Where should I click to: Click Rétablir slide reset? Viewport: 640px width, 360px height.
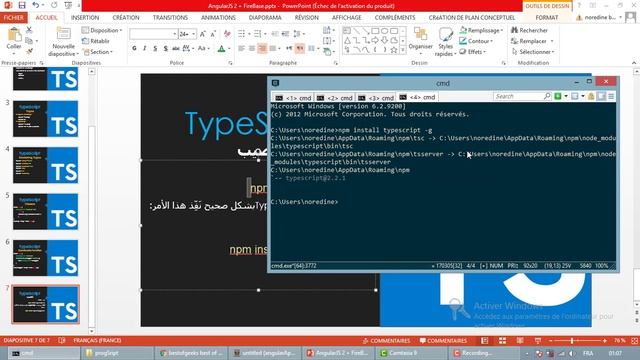(96, 41)
